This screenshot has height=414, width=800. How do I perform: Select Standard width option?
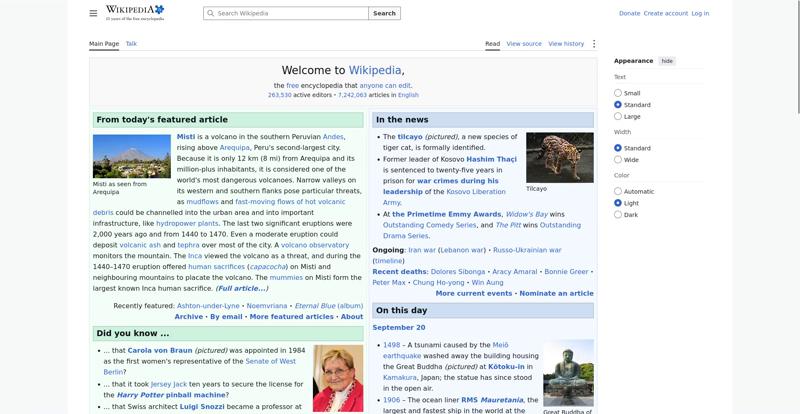(618, 148)
